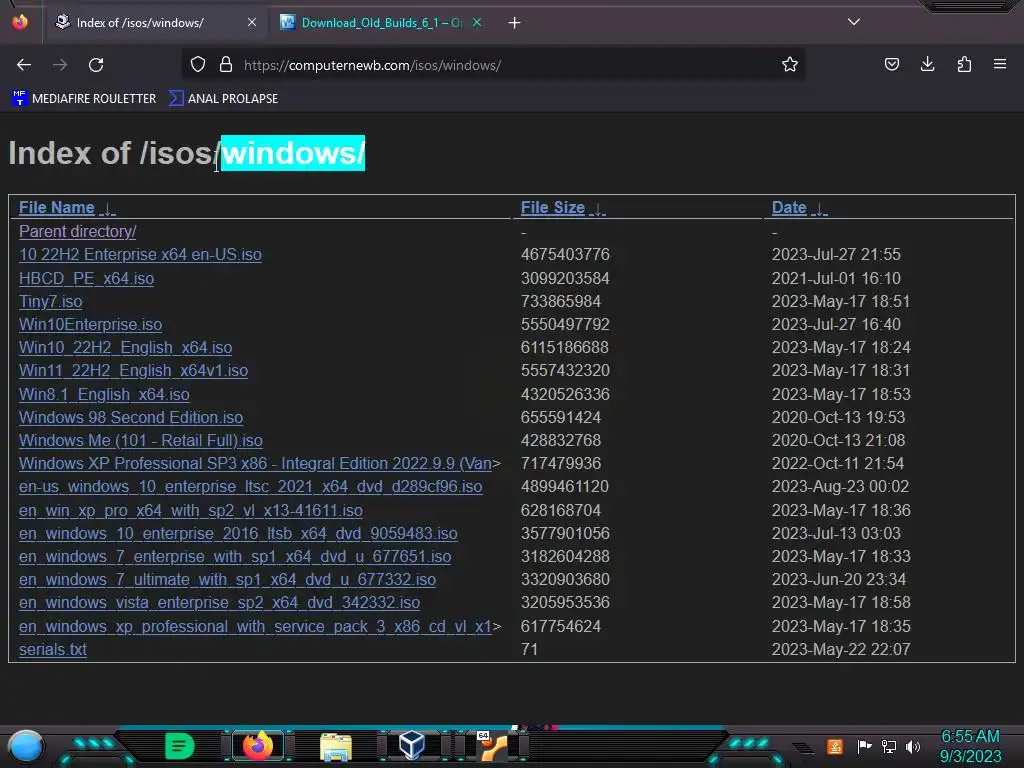Sort listing by File Size
The image size is (1024, 768).
(552, 208)
